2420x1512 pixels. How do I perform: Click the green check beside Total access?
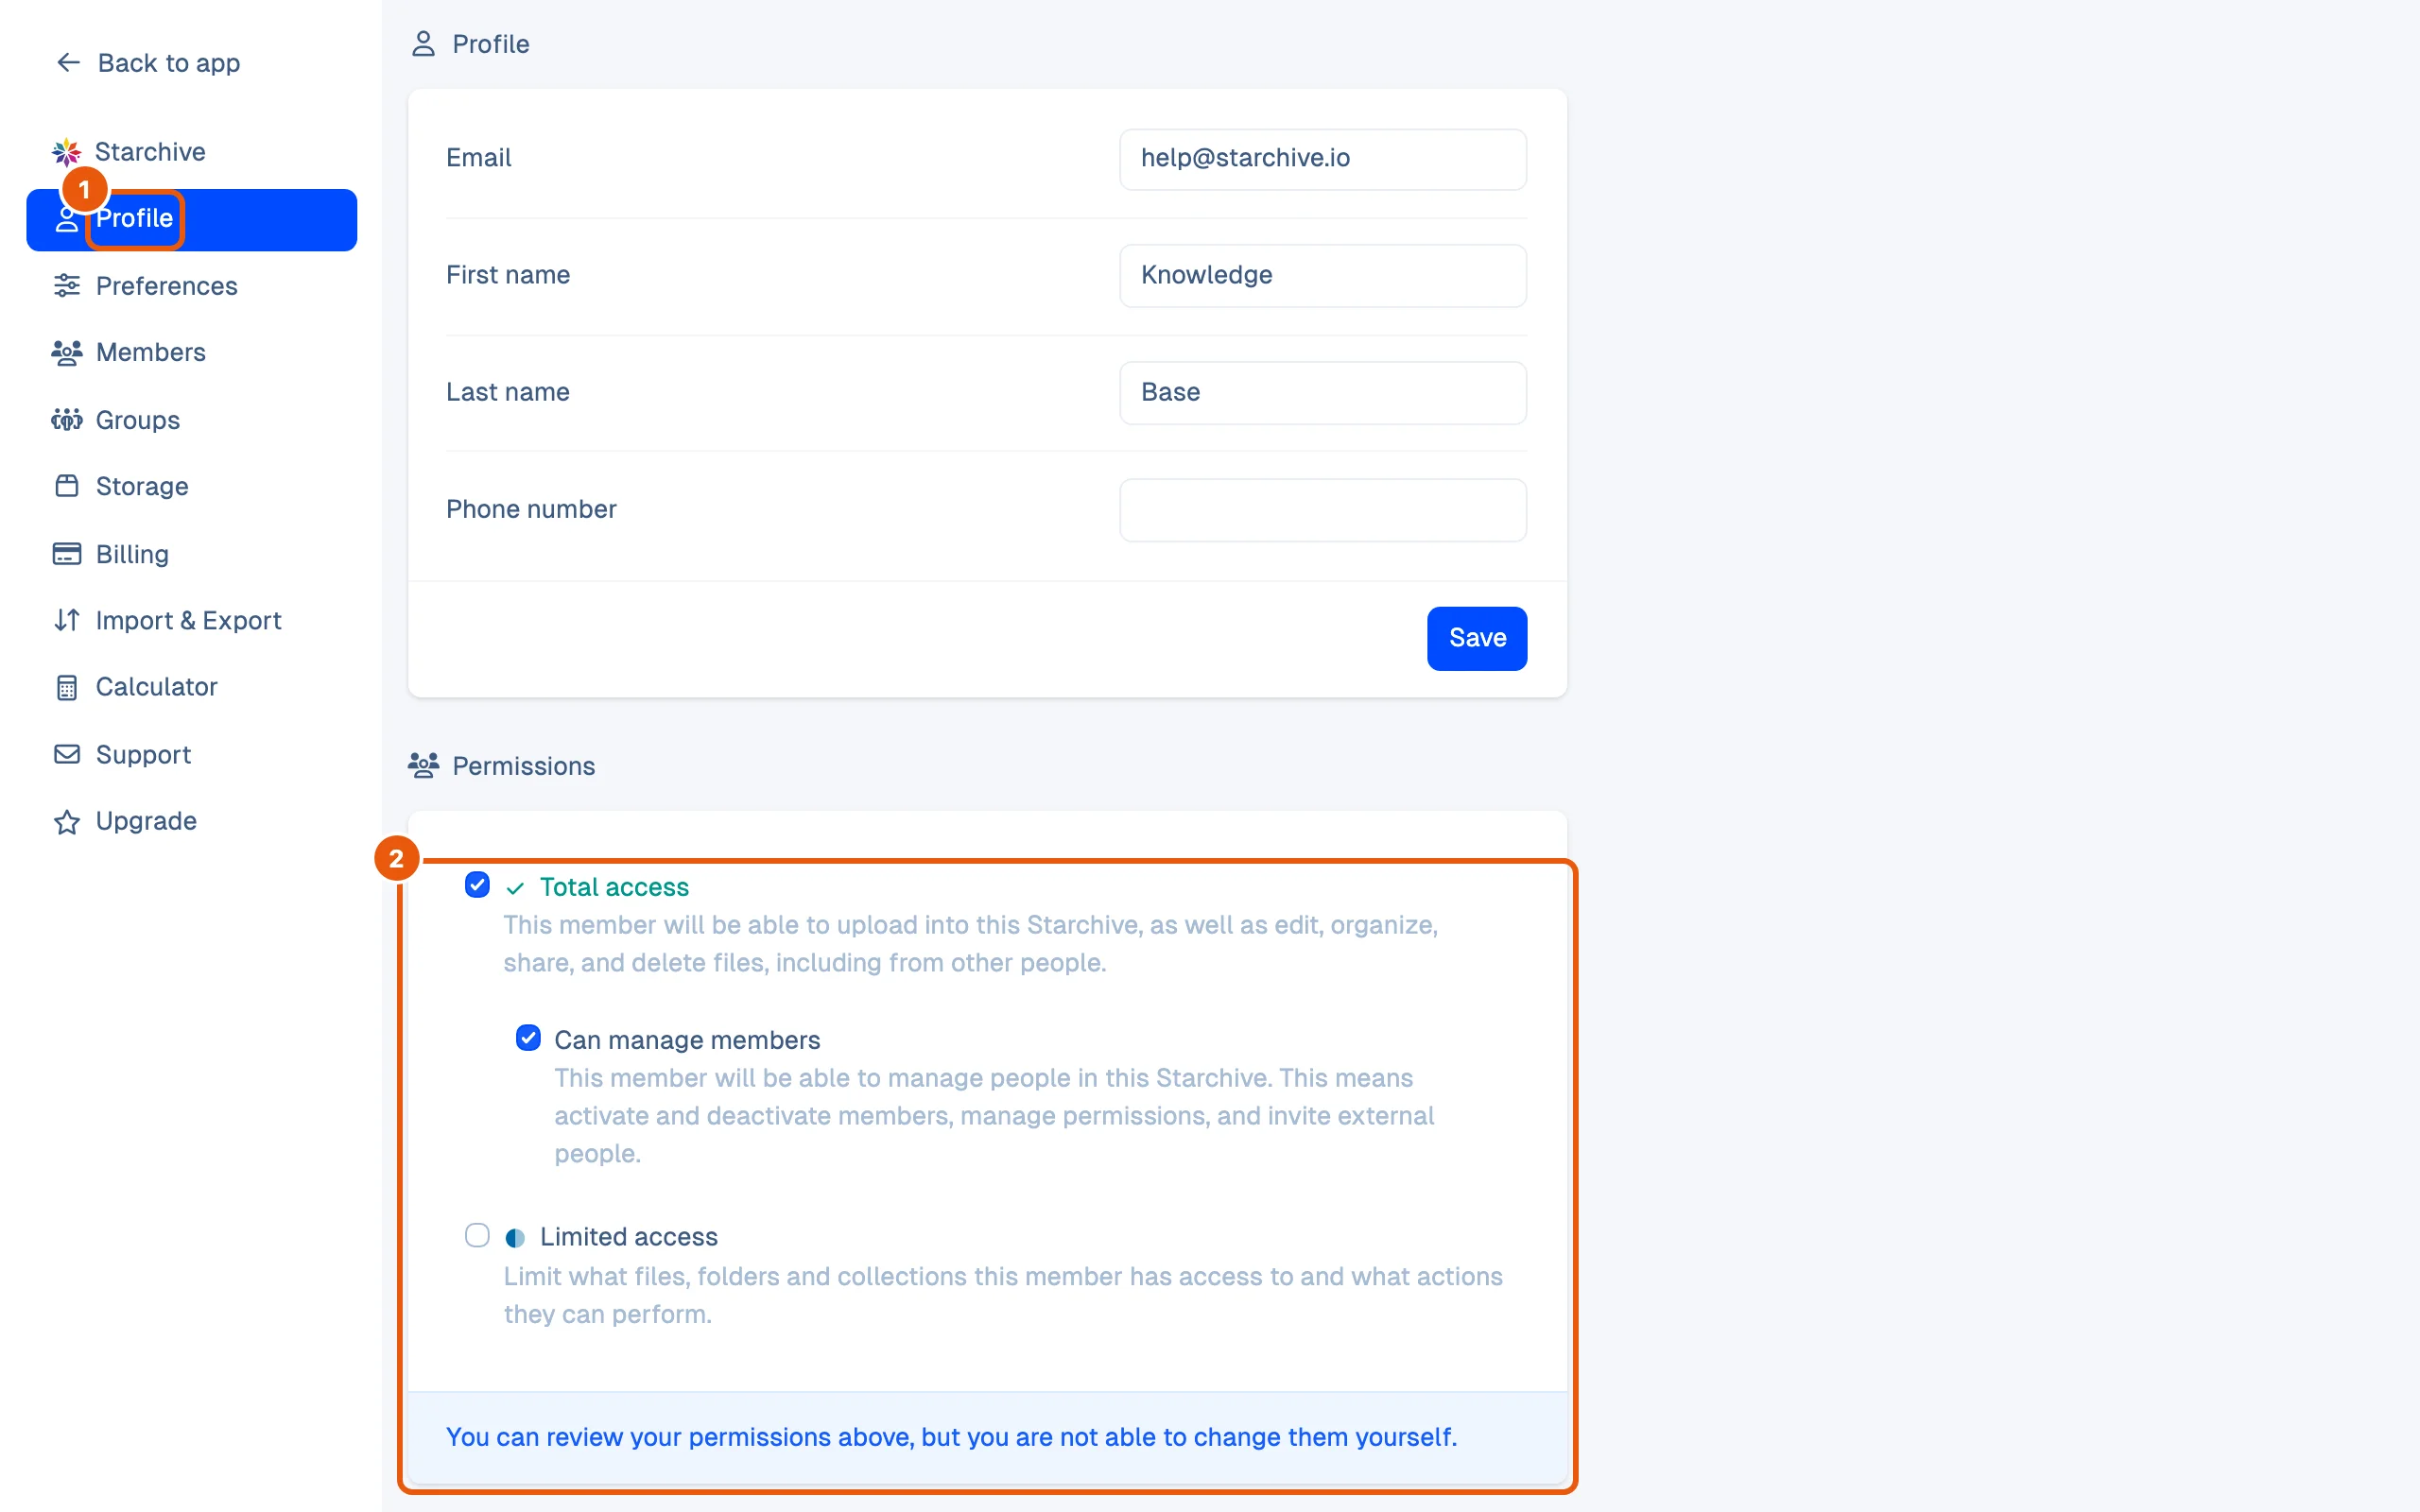coord(515,888)
